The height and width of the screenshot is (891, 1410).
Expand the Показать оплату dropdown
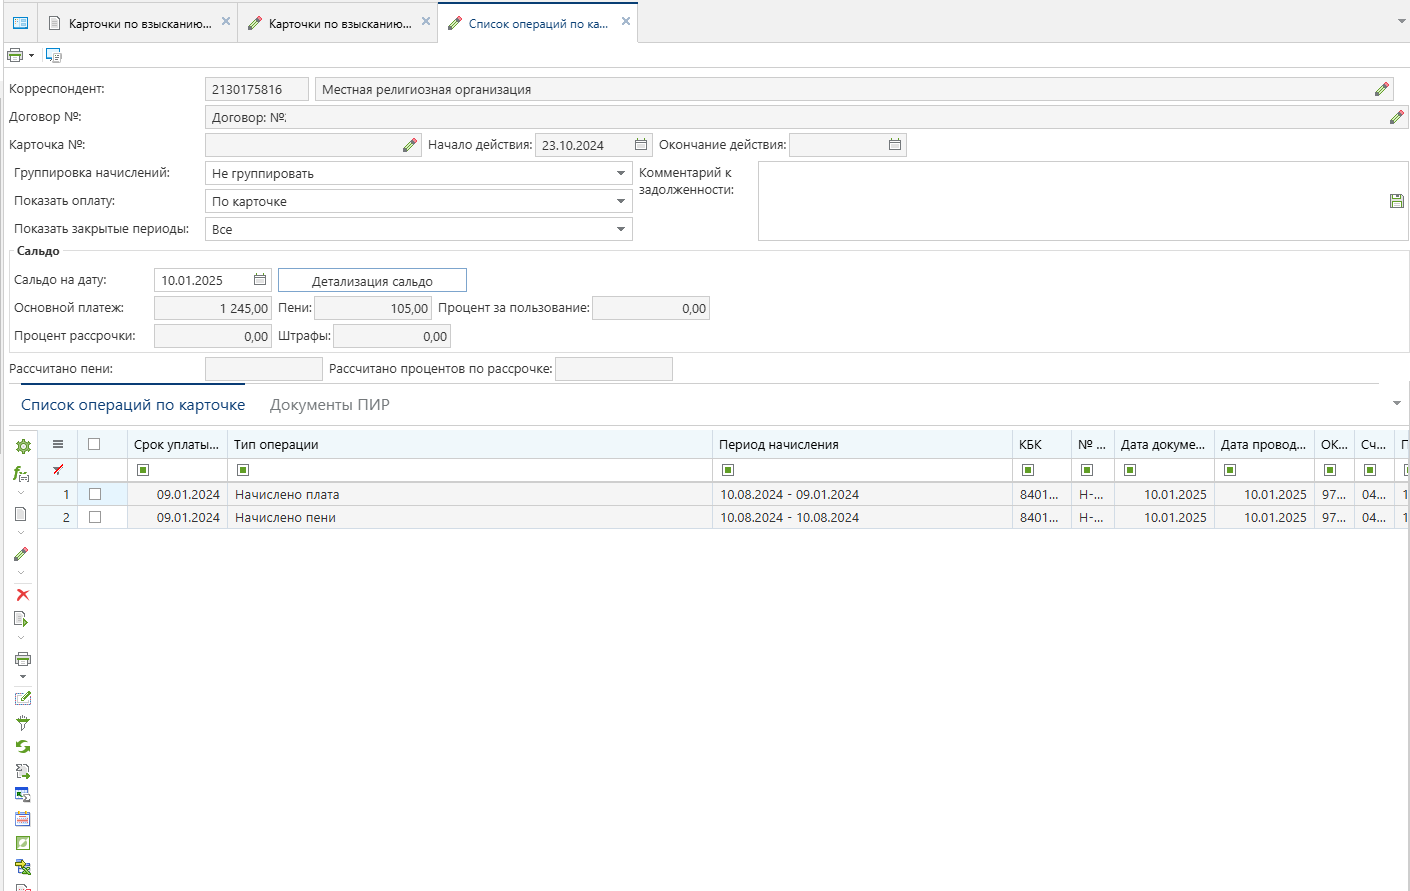pos(621,201)
